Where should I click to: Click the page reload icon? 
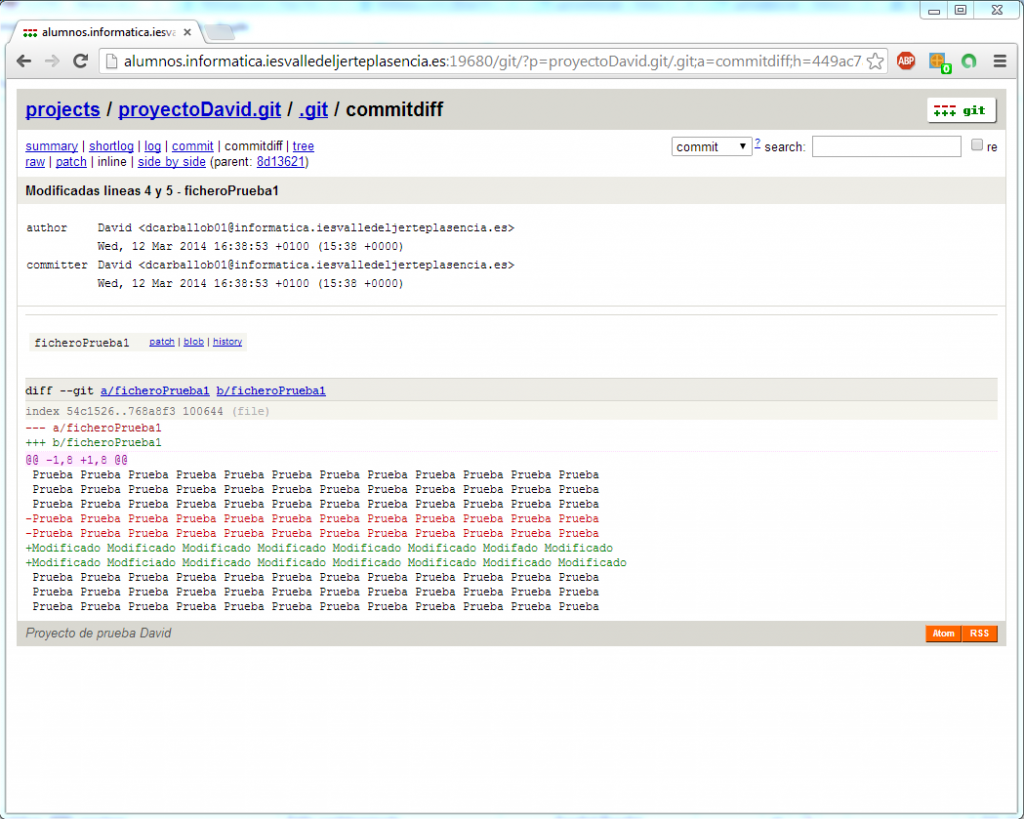pos(82,61)
